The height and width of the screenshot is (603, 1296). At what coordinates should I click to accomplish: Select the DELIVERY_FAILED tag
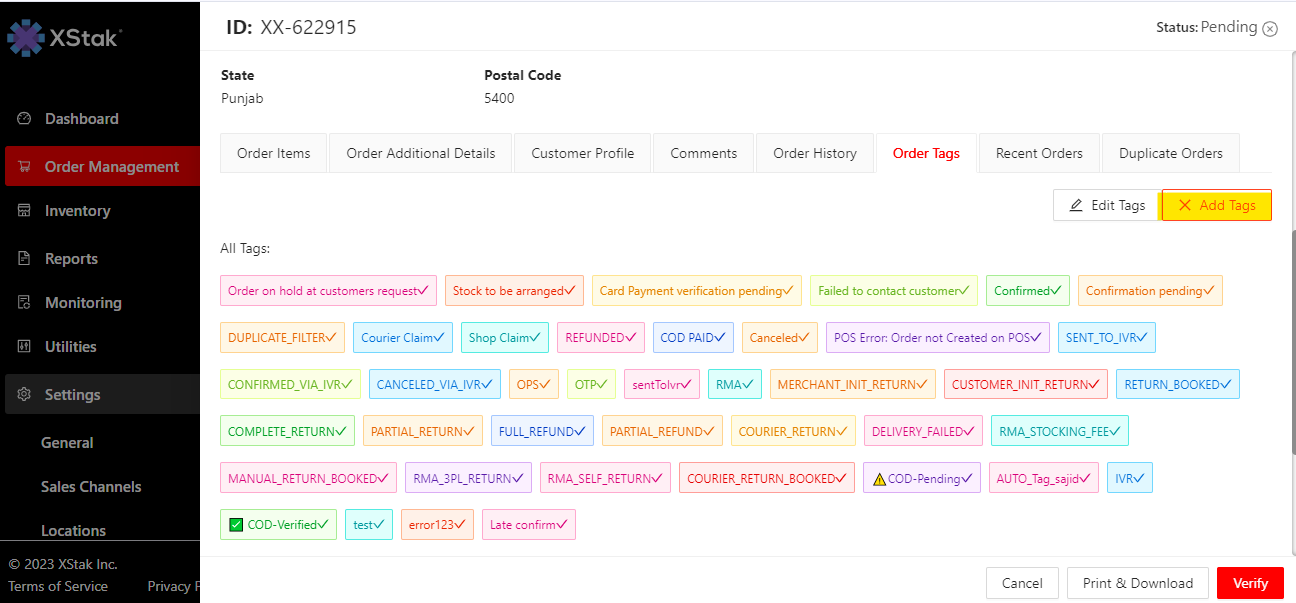[922, 432]
